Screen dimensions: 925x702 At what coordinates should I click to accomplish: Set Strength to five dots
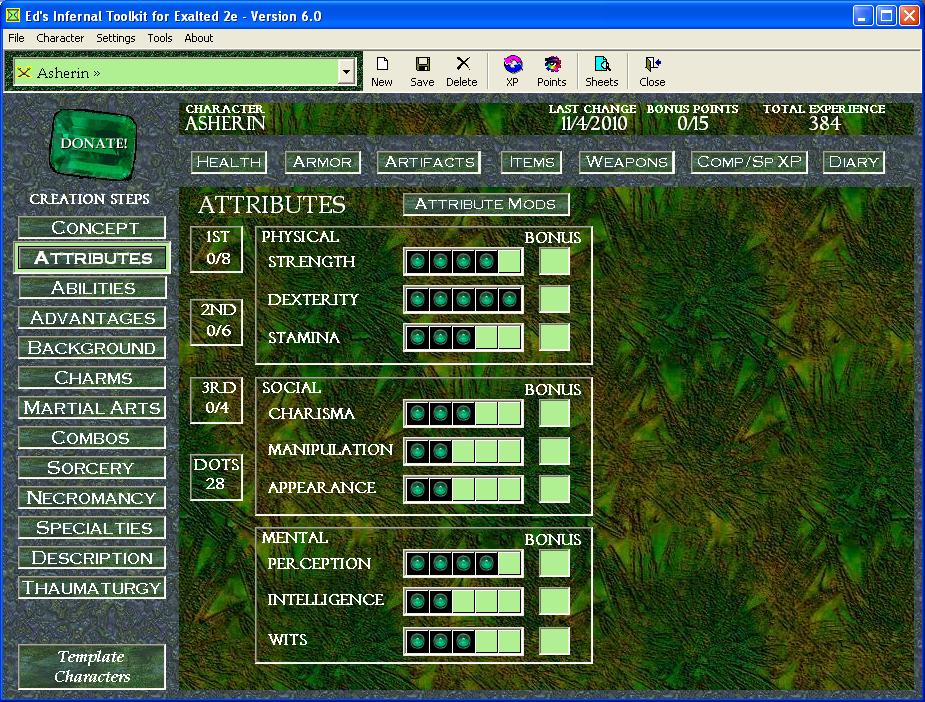pos(509,261)
